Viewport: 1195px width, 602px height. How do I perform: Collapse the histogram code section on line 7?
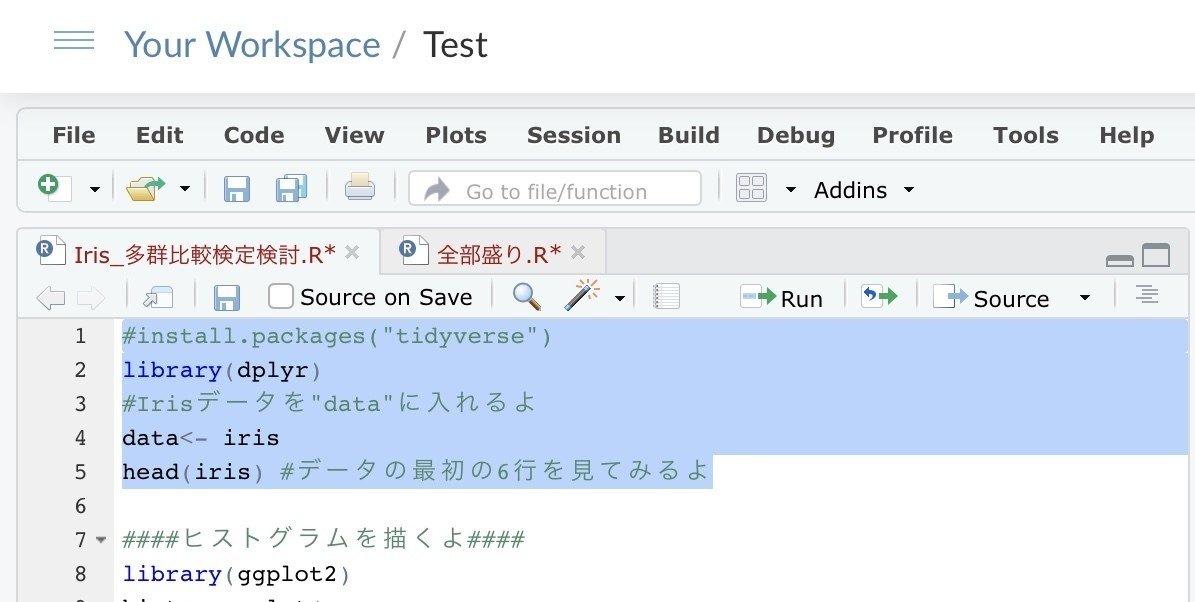[101, 540]
